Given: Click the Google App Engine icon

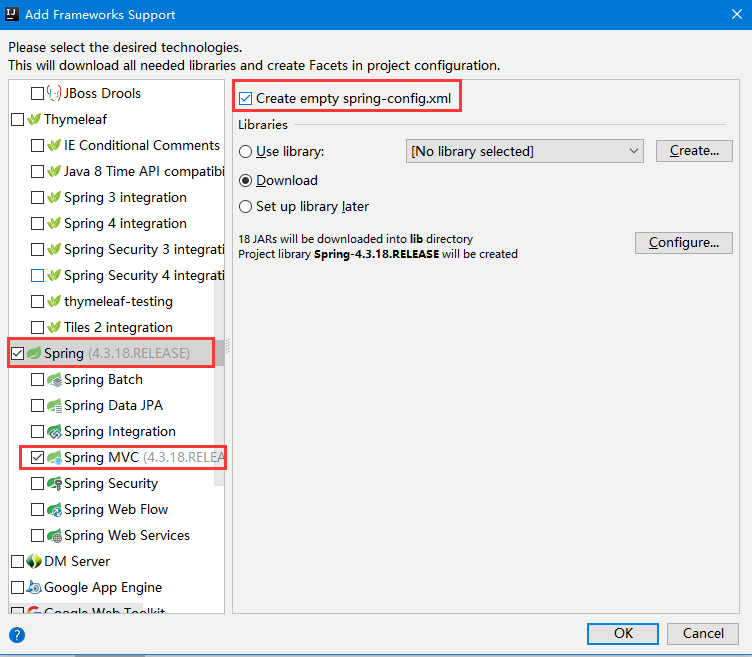Looking at the screenshot, I should (x=34, y=587).
